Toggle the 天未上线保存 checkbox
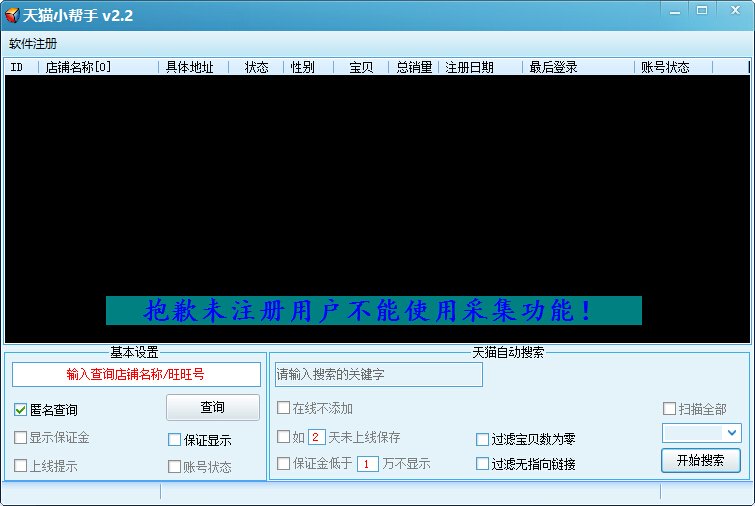 coord(283,437)
